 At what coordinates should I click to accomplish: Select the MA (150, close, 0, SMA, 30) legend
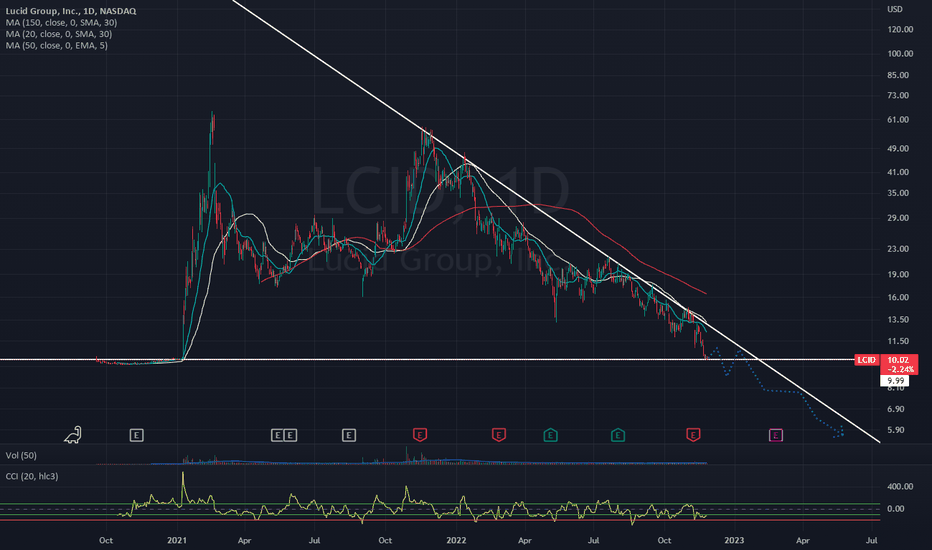tap(61, 23)
